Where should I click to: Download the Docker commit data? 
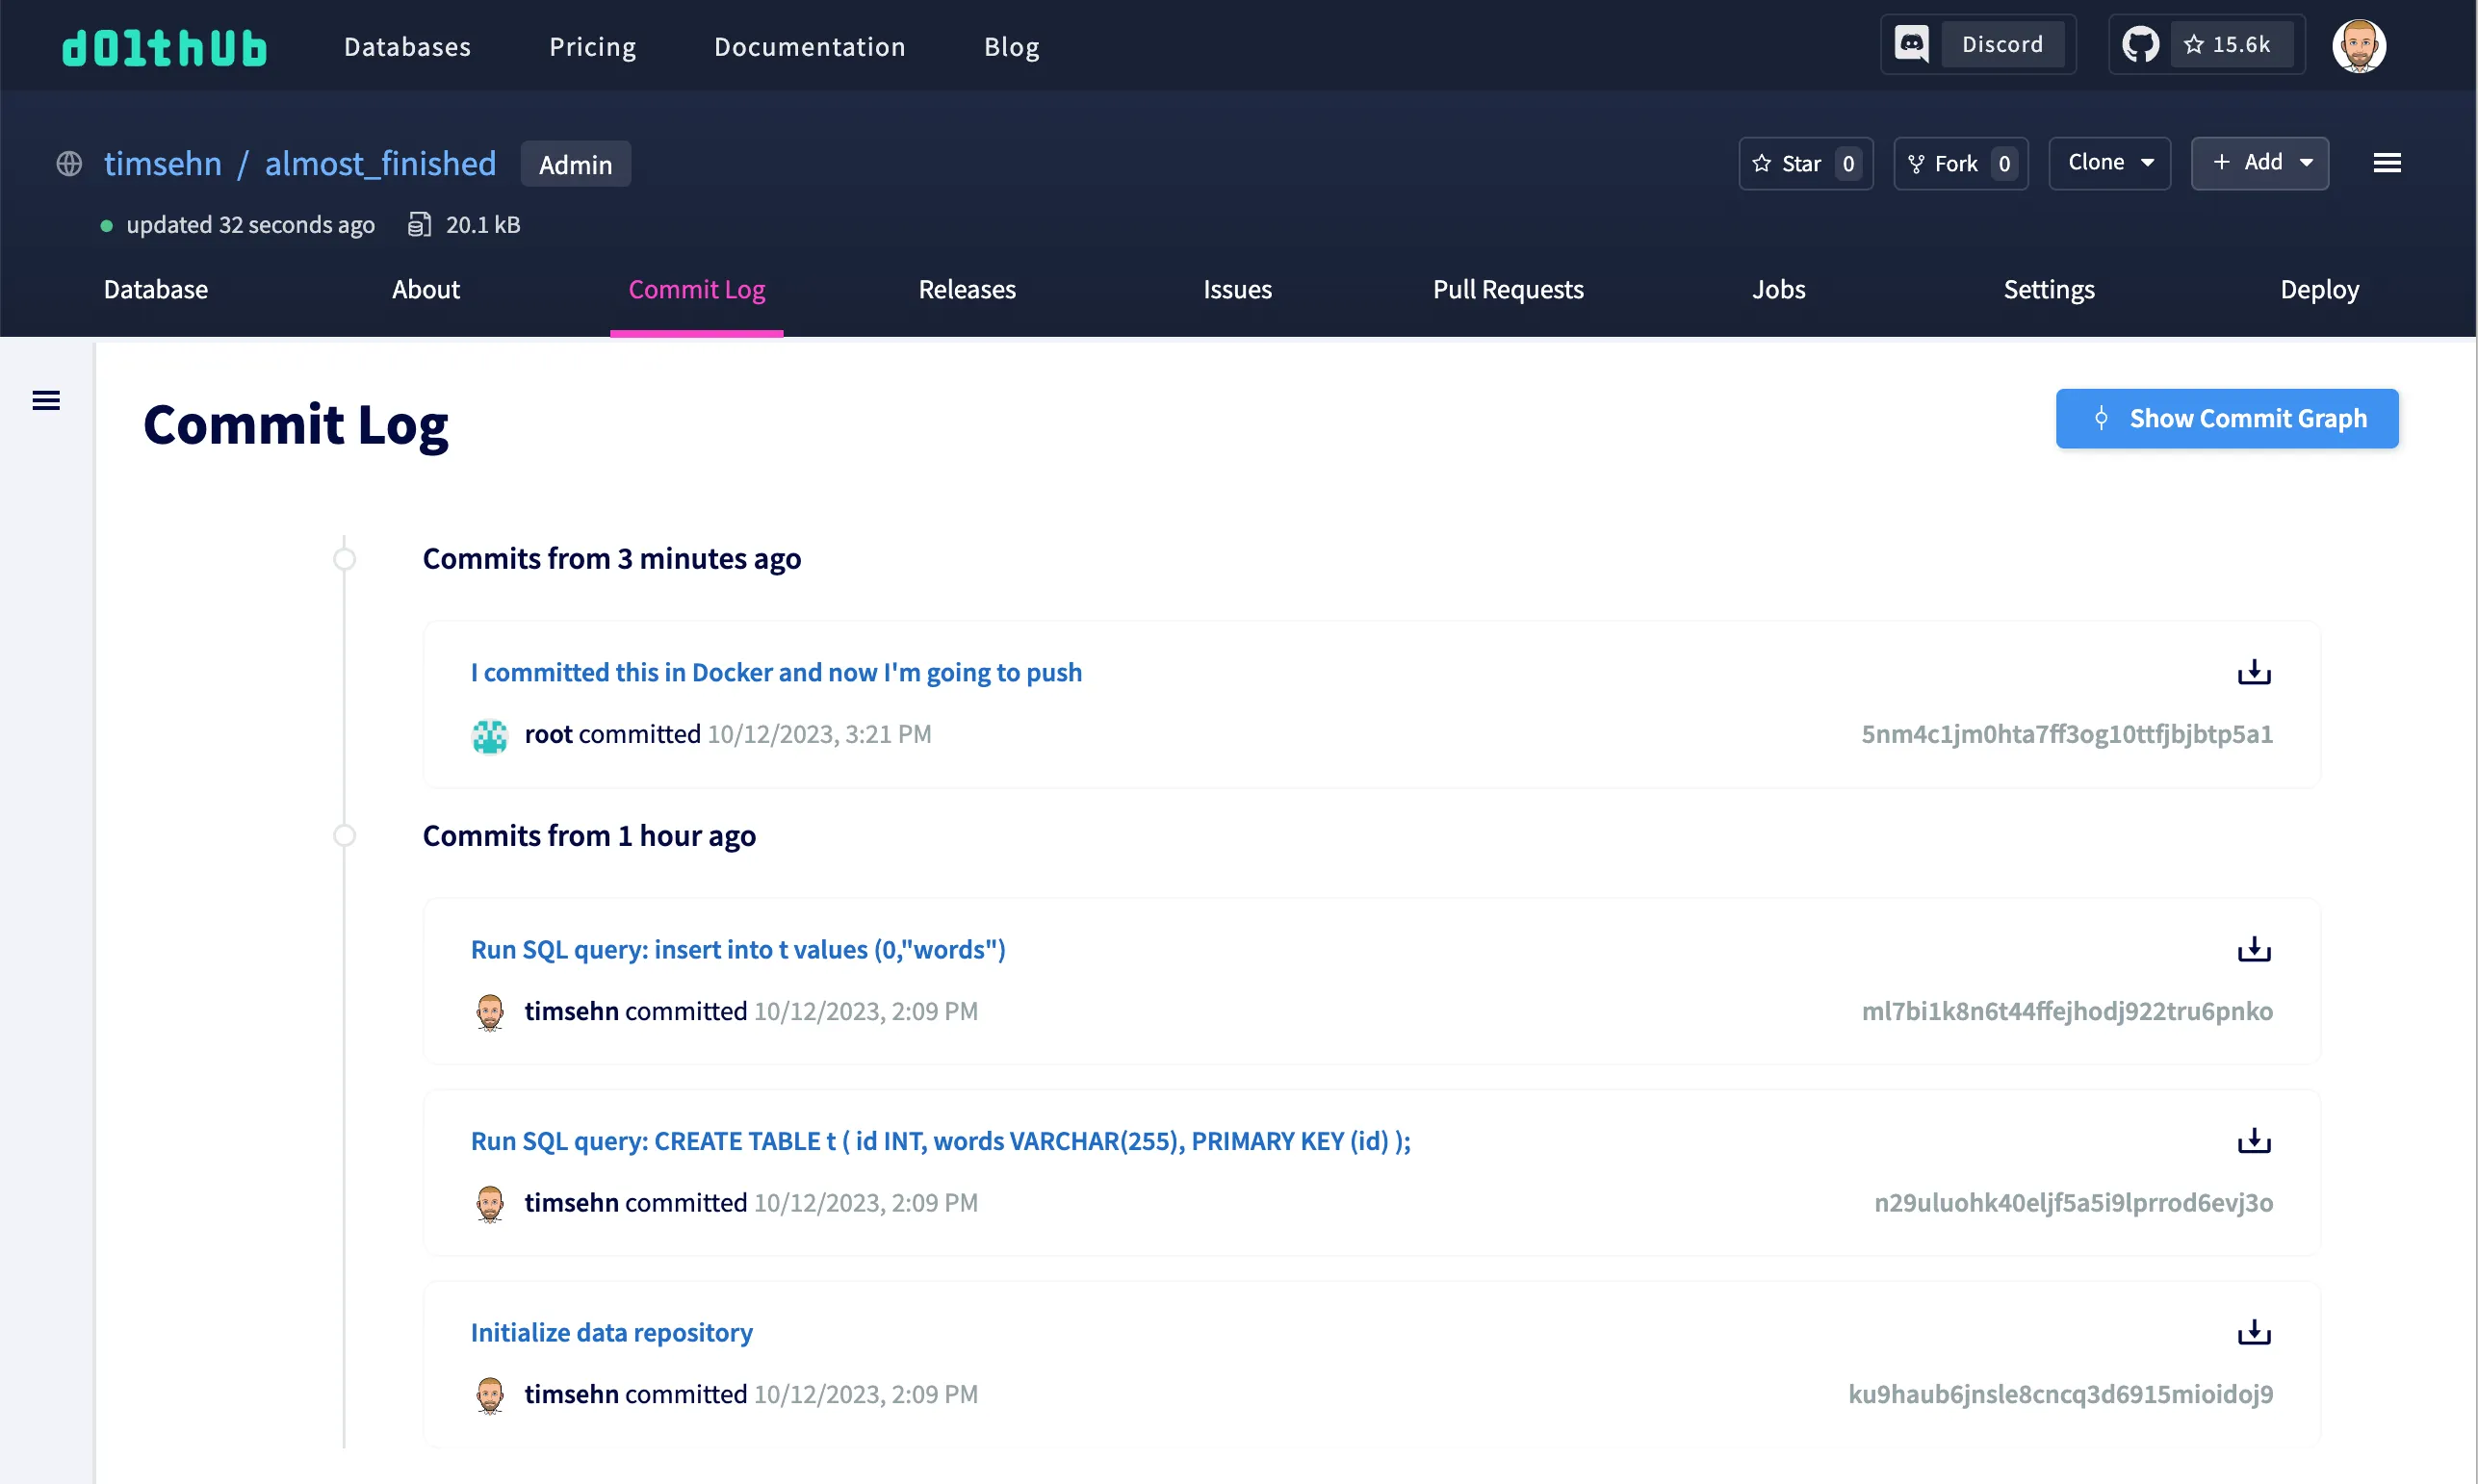click(2253, 671)
